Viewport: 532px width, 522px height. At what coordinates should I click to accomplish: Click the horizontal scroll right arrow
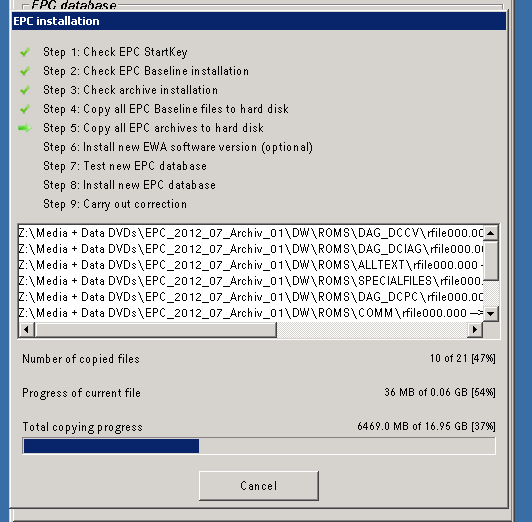[475, 329]
